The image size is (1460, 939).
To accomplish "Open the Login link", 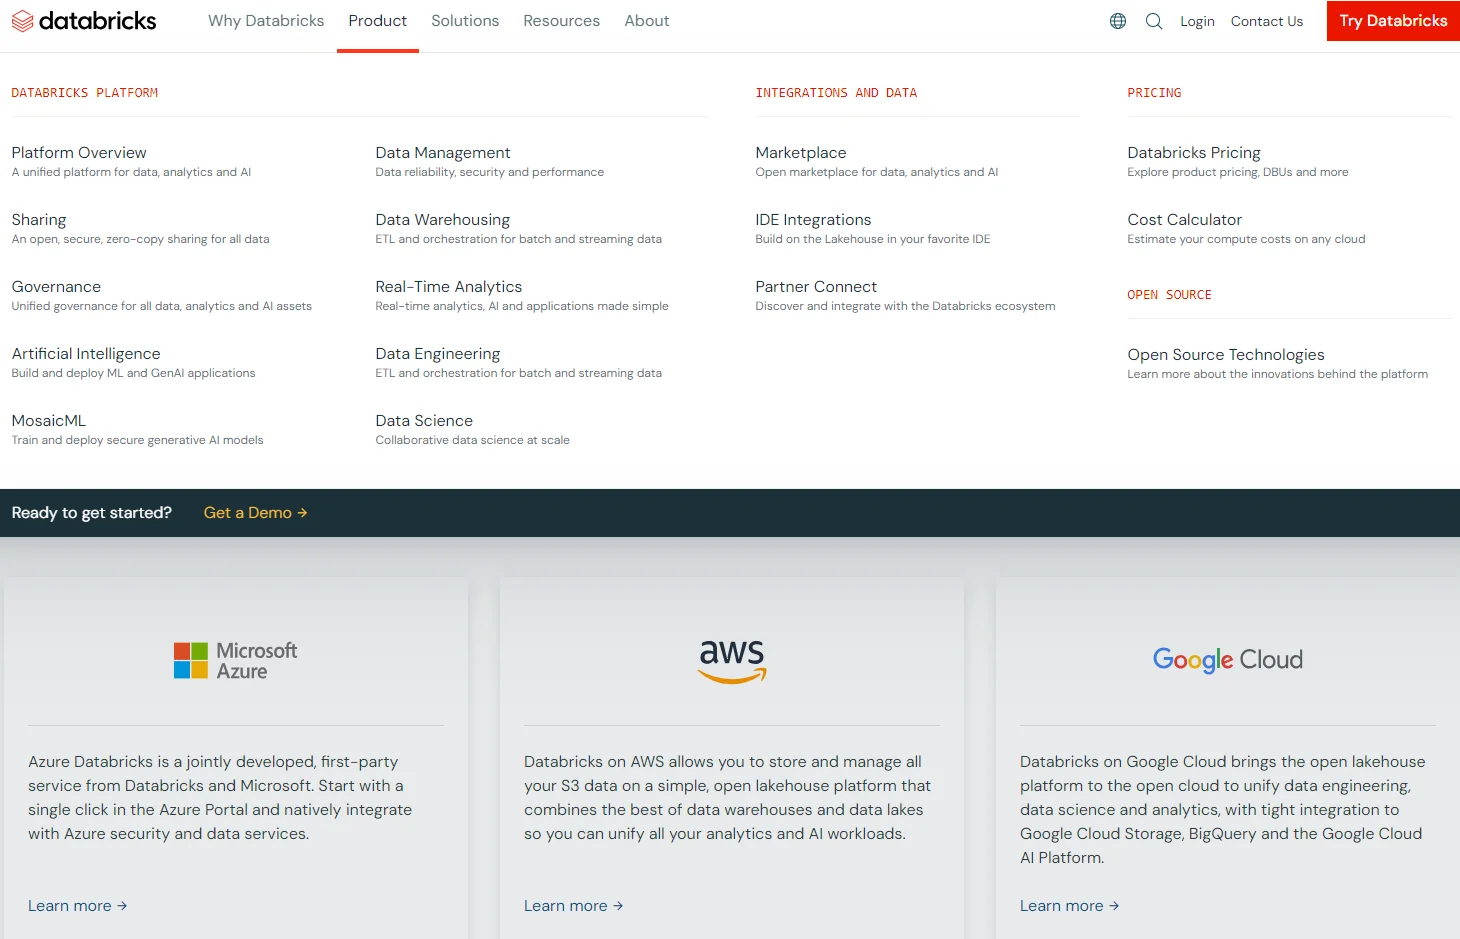I will tap(1197, 21).
